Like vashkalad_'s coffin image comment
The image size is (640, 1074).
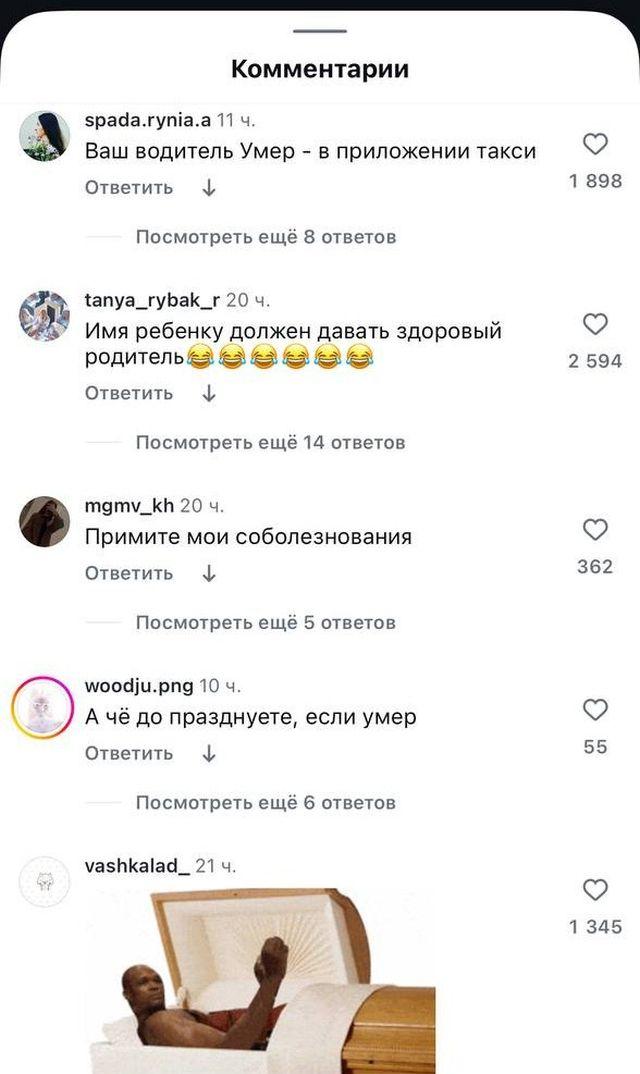tap(595, 890)
